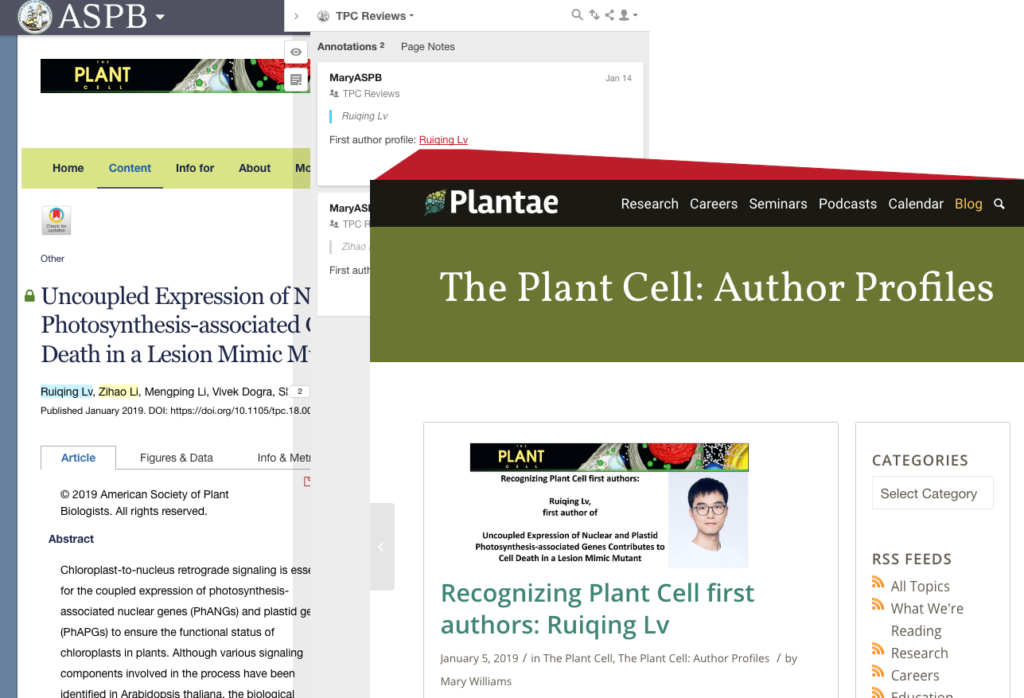
Task: Open the Ruiqing Lv first author profile link
Action: point(443,140)
